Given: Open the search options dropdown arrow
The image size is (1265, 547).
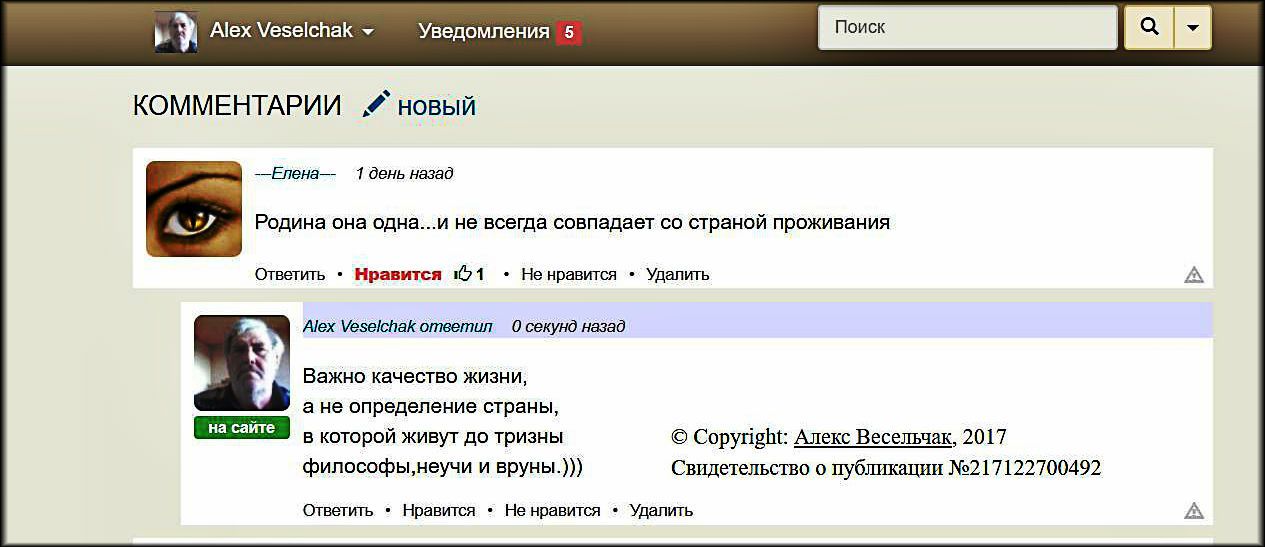Looking at the screenshot, I should click(1192, 28).
